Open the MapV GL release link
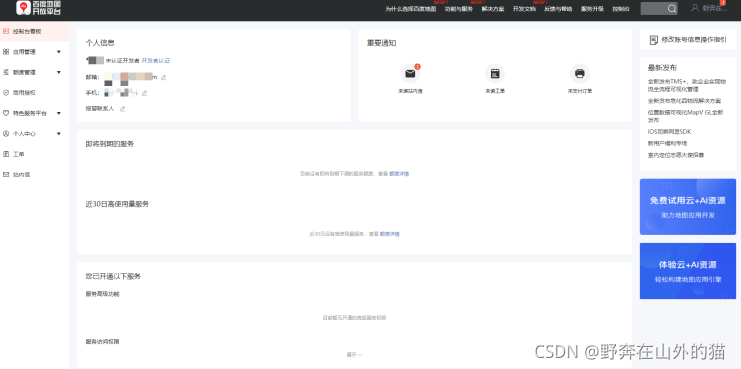 point(685,116)
